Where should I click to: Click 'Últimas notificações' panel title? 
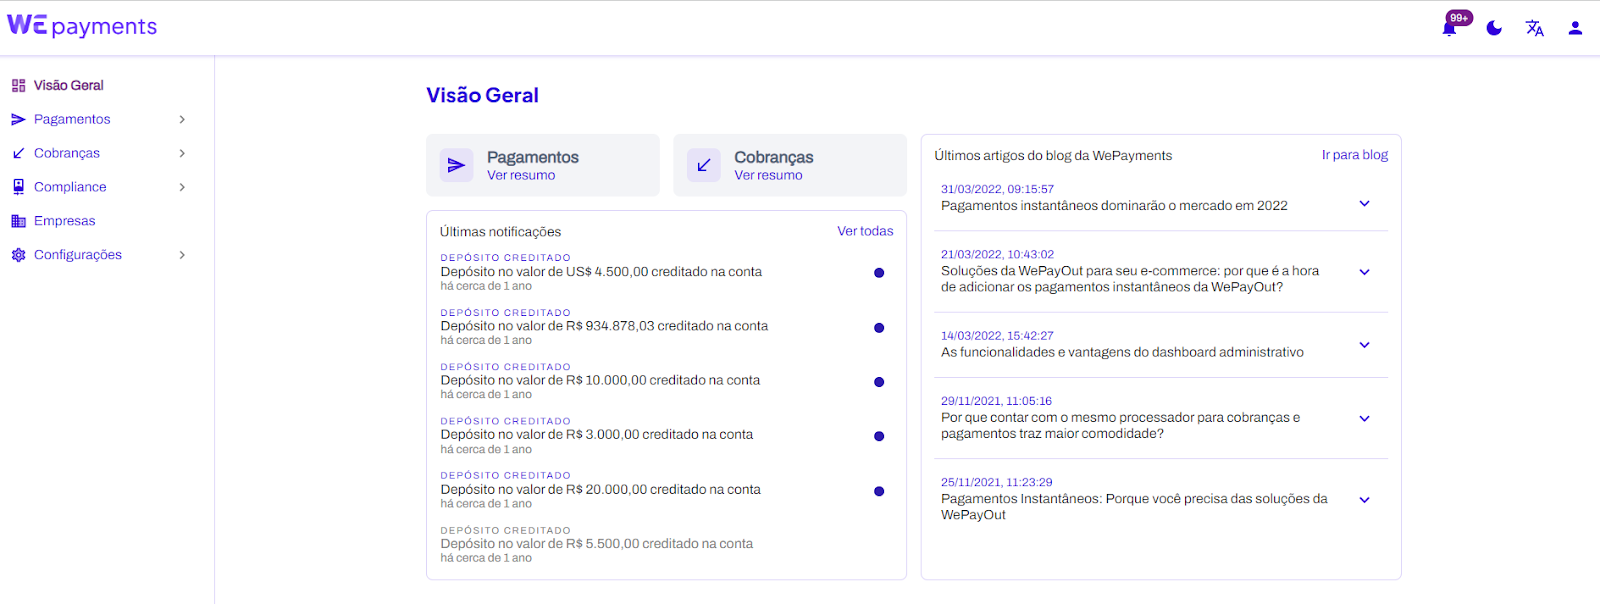500,232
